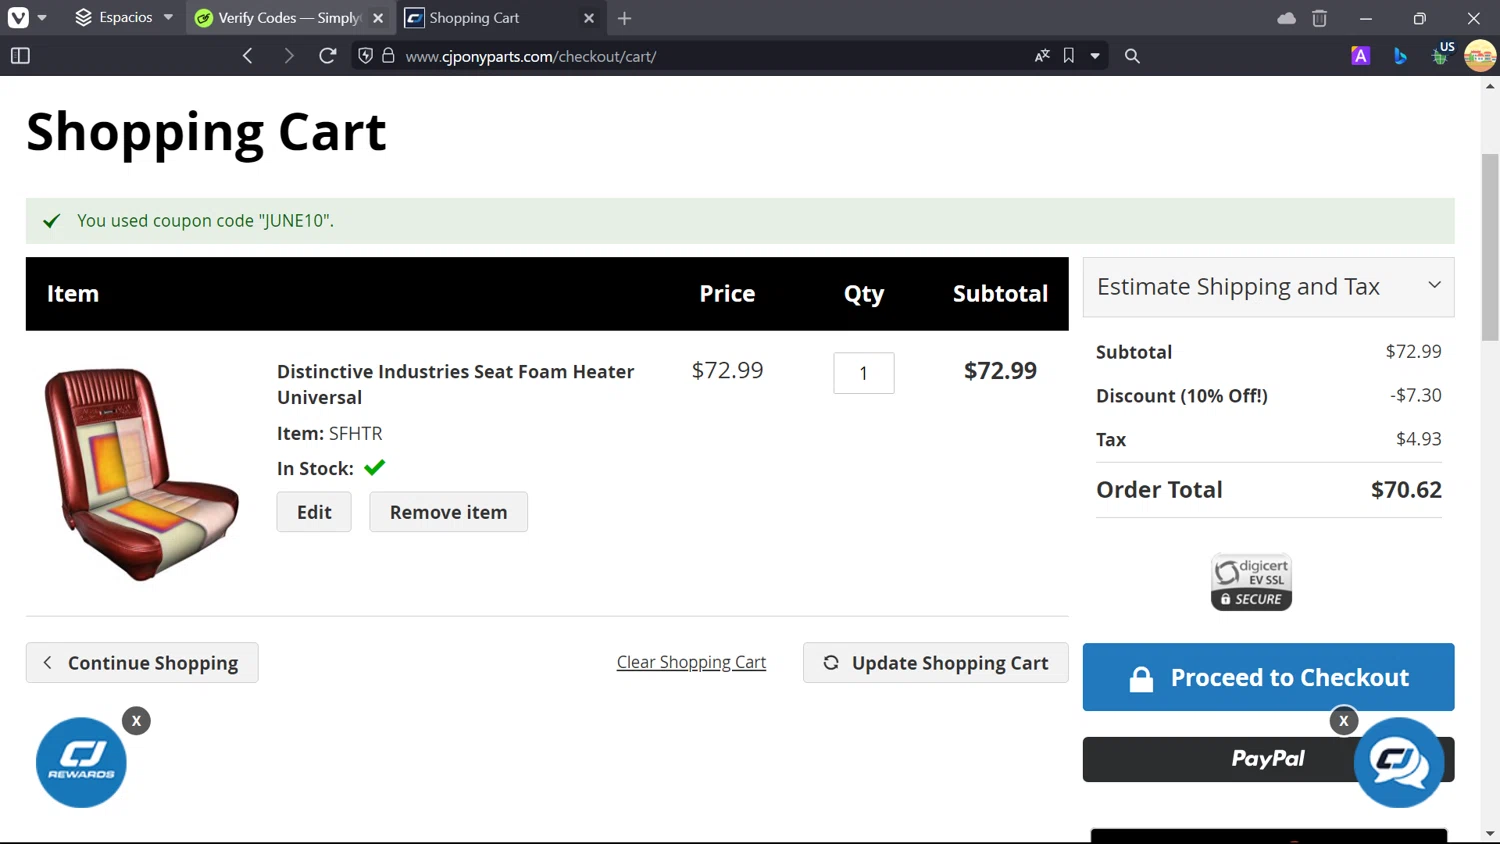Open the closed tabs trash icon

click(1319, 18)
